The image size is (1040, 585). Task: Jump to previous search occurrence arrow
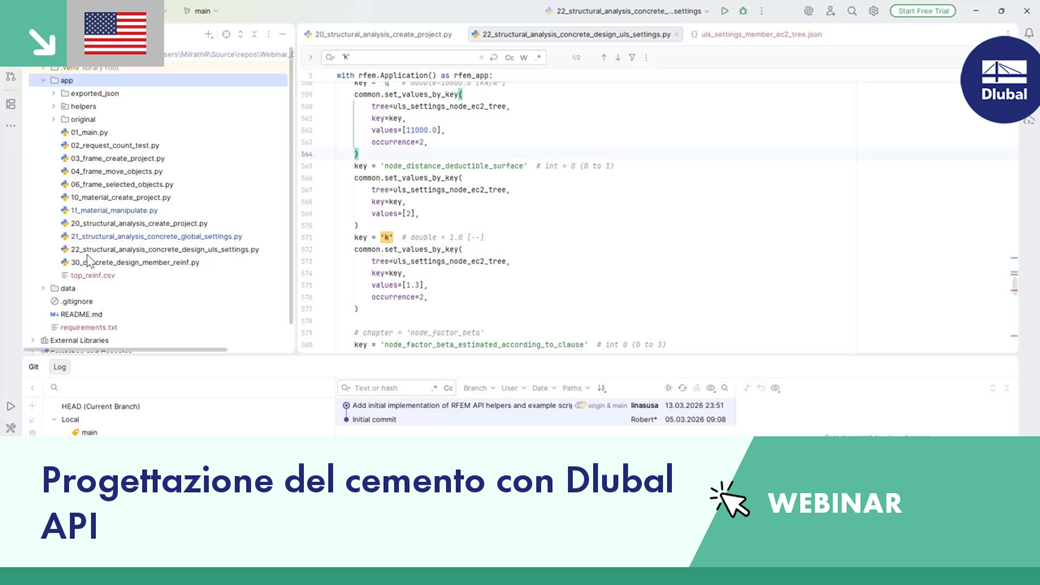pos(604,58)
